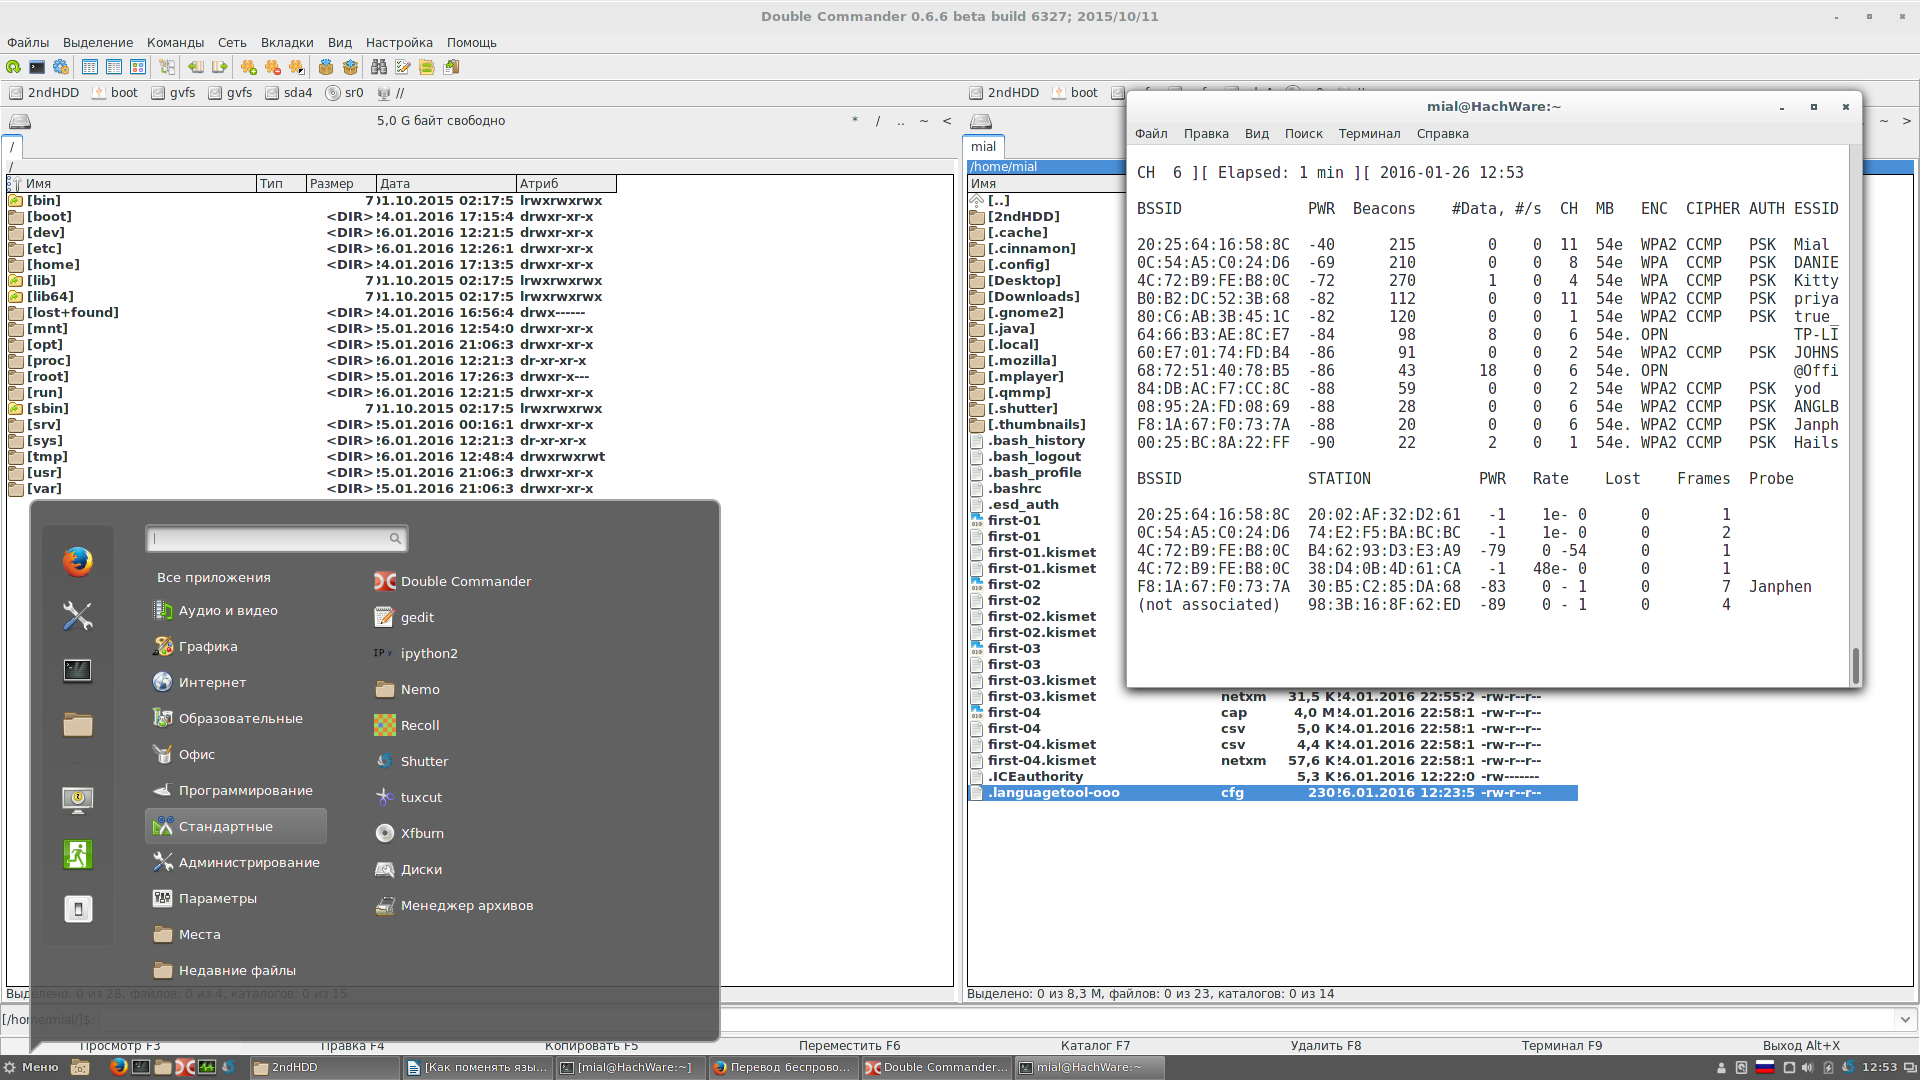
Task: Select sda4 drive button in left panel
Action: 289,93
